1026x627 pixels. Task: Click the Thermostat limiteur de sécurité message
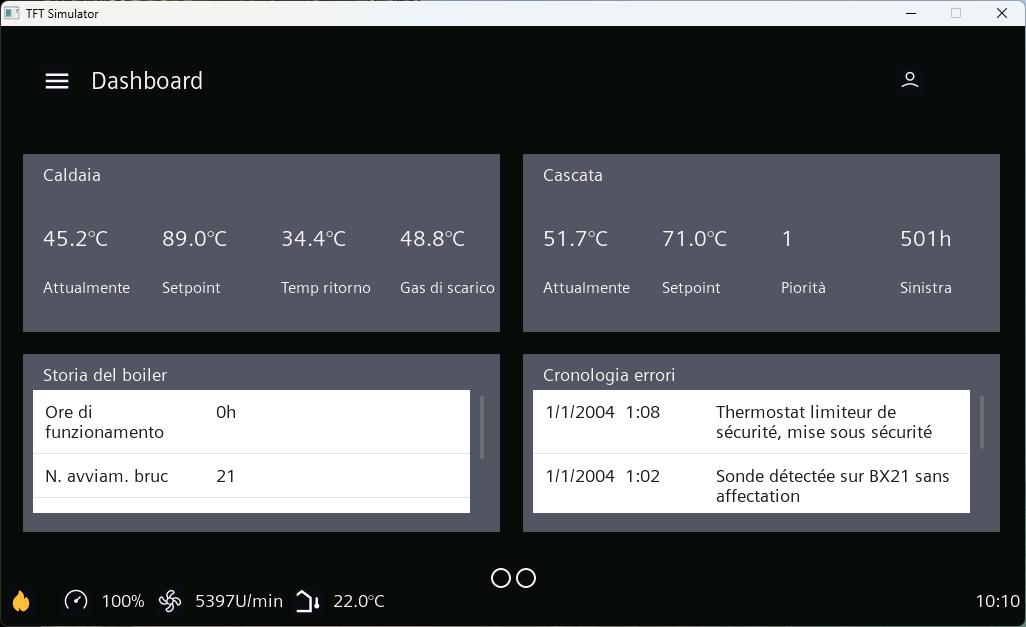click(x=824, y=422)
